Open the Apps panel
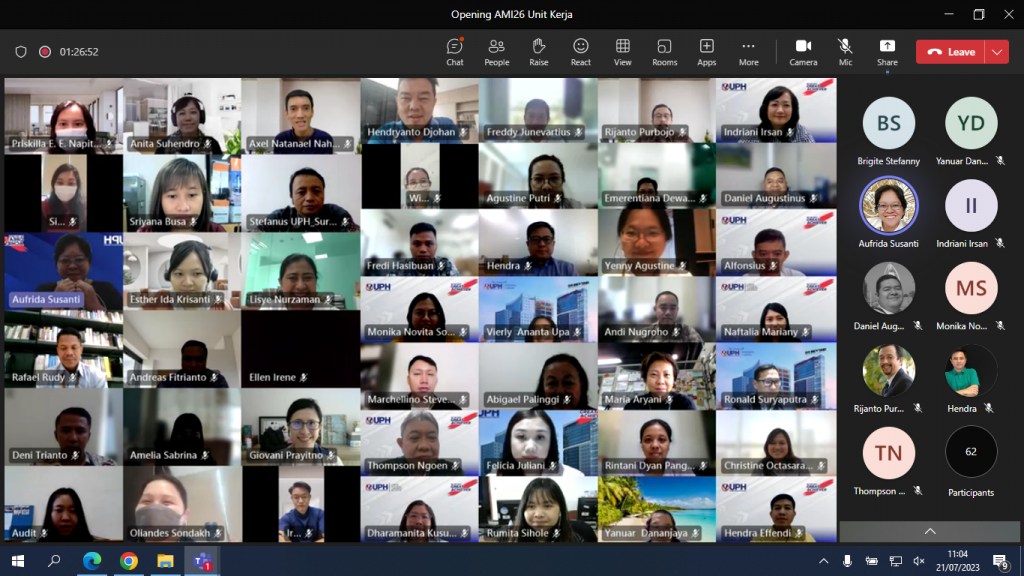The image size is (1024, 576). [707, 51]
